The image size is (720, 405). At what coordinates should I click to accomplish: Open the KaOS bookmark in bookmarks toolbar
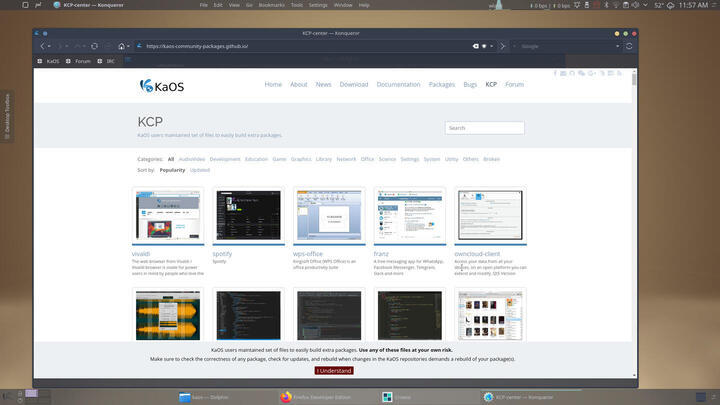pos(49,61)
